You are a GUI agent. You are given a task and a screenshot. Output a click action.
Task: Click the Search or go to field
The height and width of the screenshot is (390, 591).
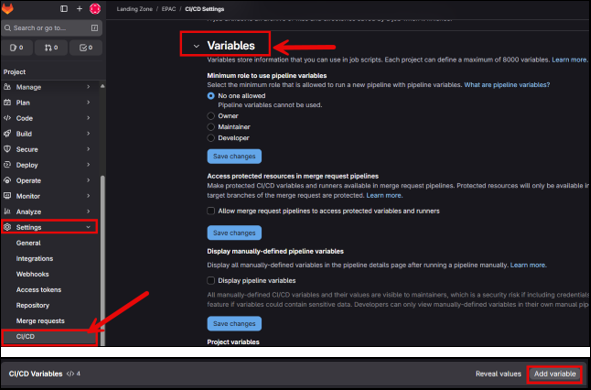coord(52,28)
